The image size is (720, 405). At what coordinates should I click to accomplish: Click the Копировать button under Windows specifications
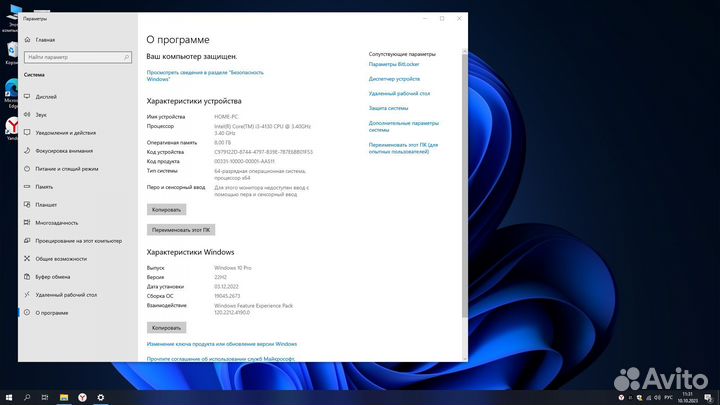click(166, 328)
